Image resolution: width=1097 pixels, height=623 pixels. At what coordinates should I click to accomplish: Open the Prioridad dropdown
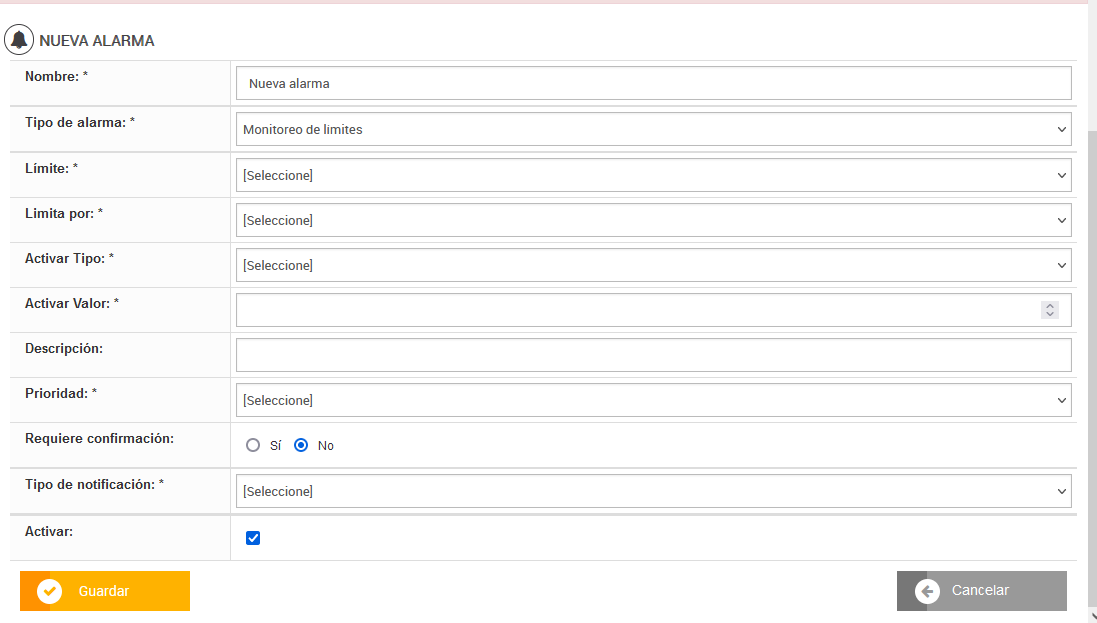653,400
